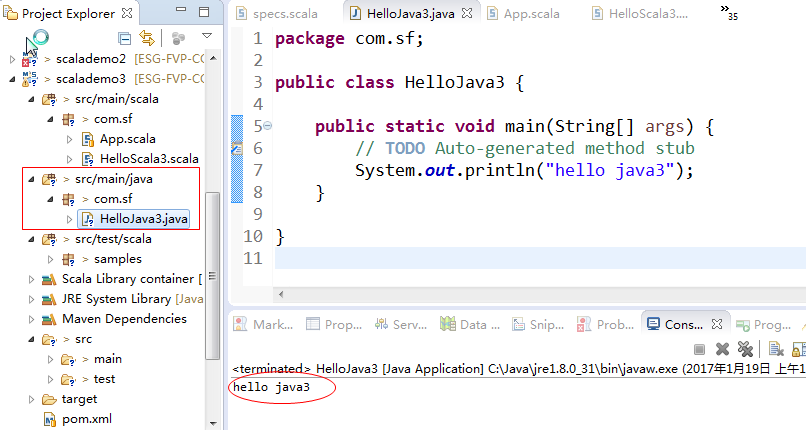Collapse com.sf package under src/main/scala
Viewport: 806px width, 430px height.
[50, 119]
